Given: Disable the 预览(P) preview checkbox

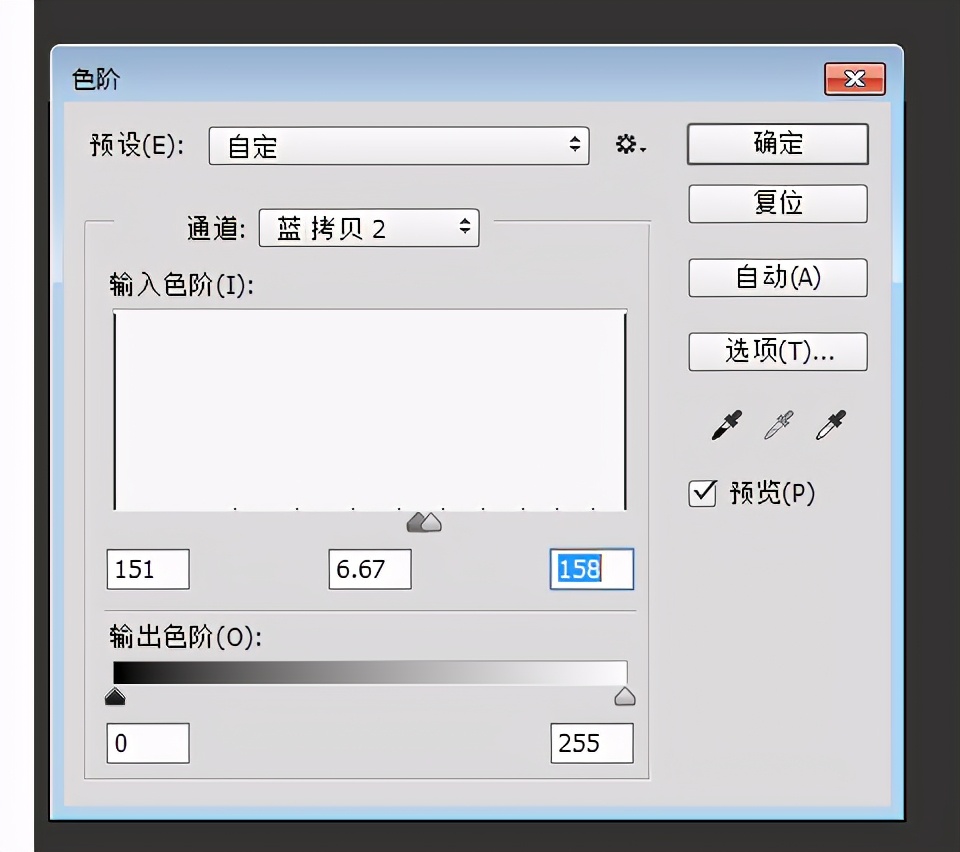Looking at the screenshot, I should point(703,492).
